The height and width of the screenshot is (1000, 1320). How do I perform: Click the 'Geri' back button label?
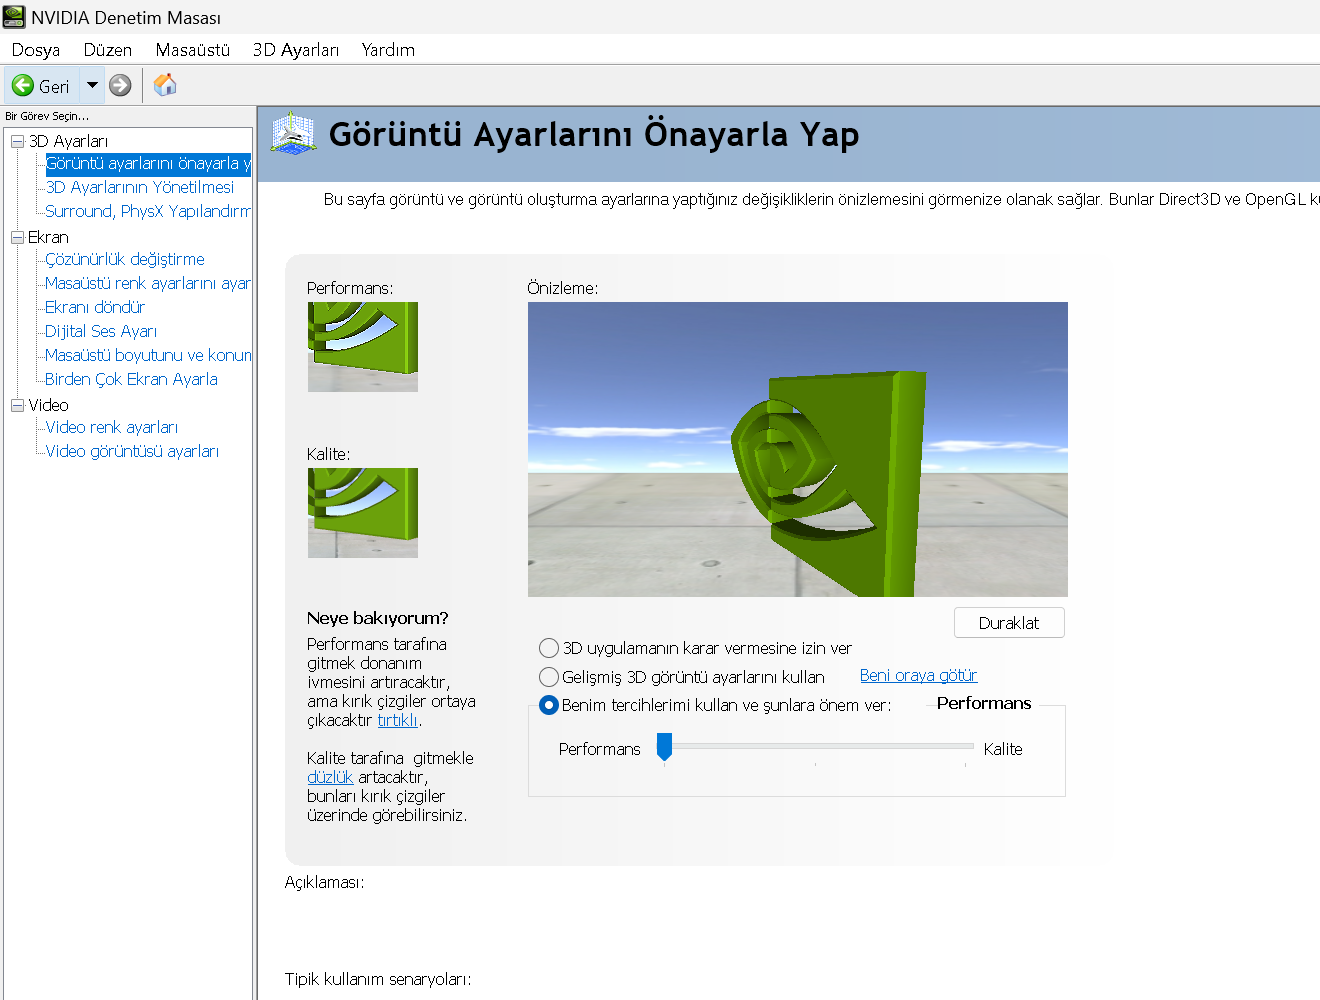pos(54,86)
